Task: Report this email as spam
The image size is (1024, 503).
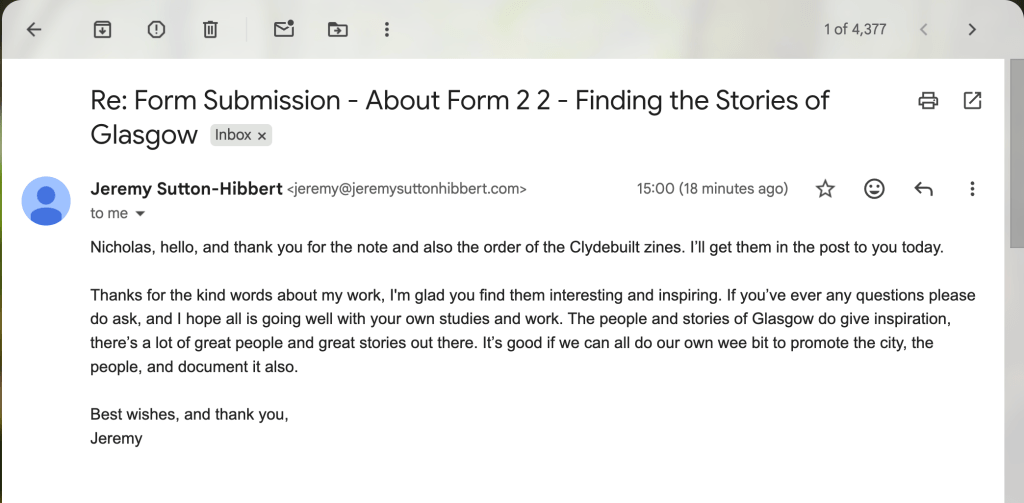Action: pyautogui.click(x=156, y=29)
